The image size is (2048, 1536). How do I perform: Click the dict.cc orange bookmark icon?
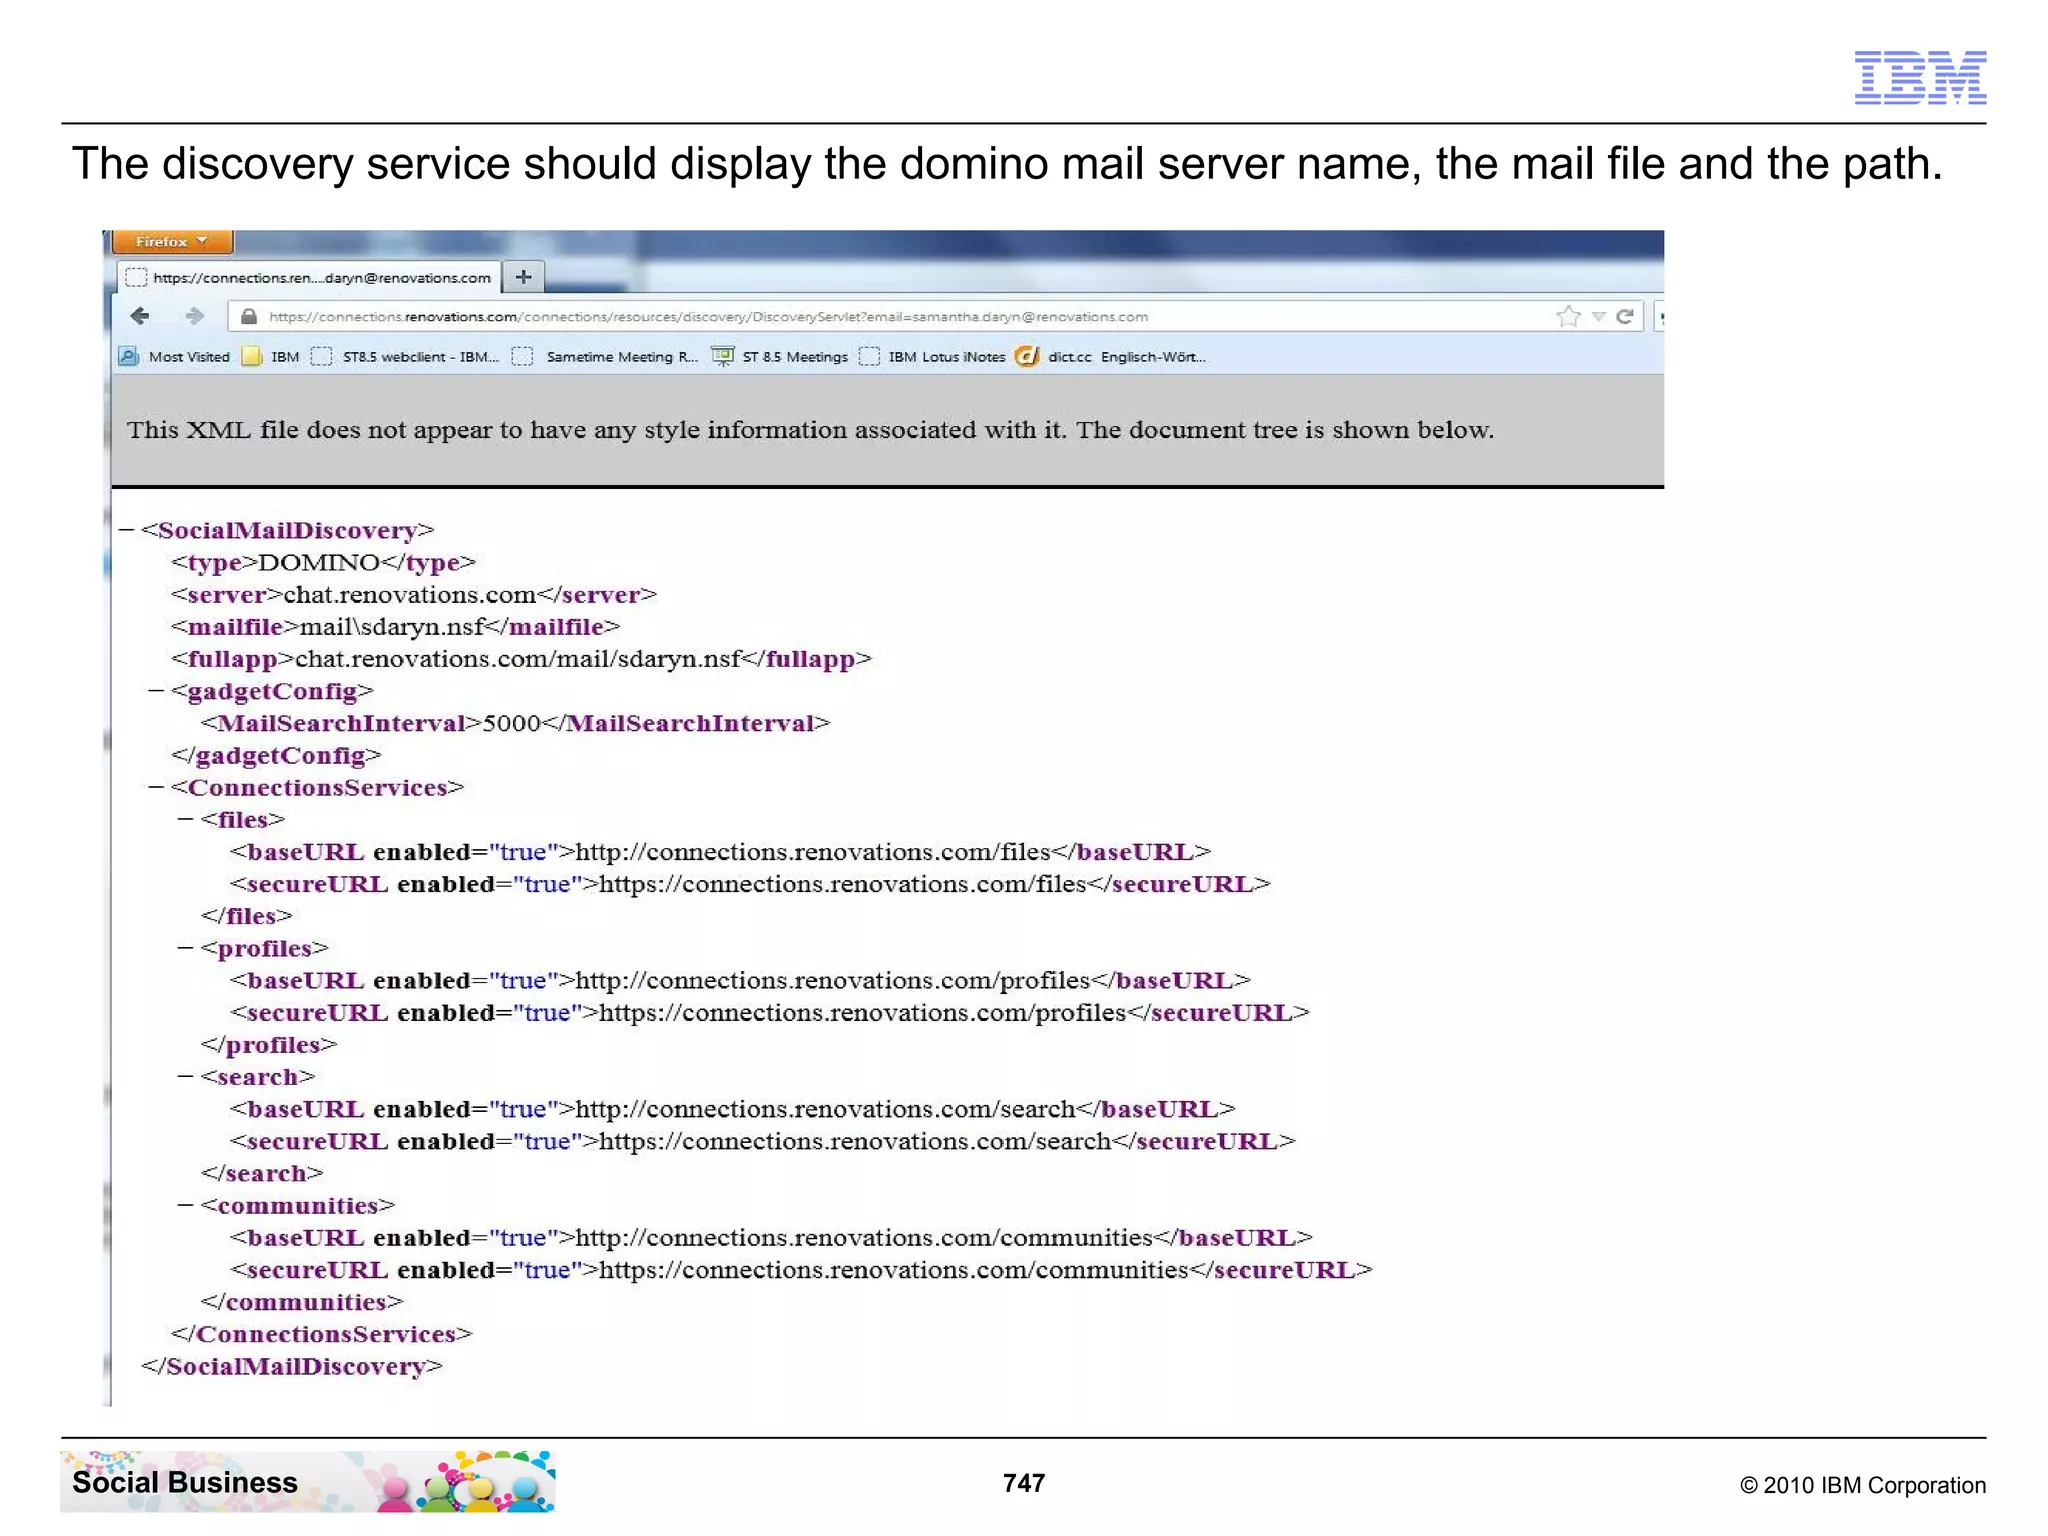coord(1027,356)
